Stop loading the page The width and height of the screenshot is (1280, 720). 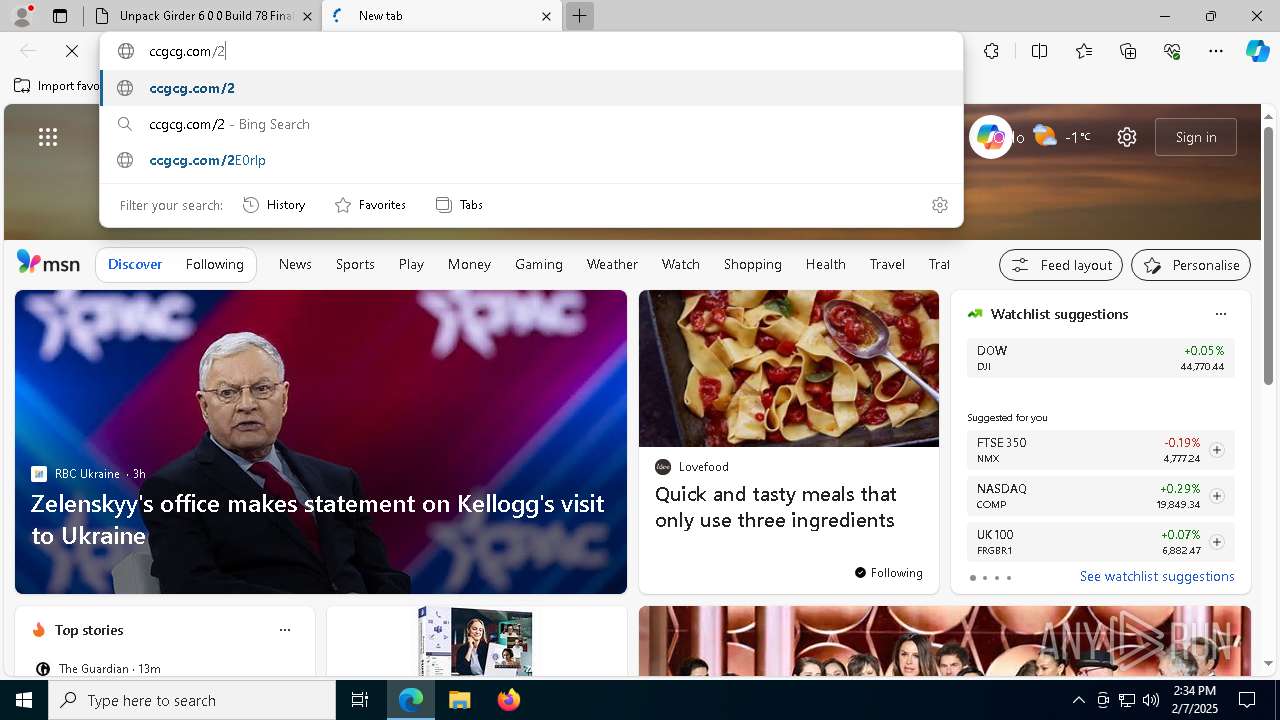[x=72, y=51]
